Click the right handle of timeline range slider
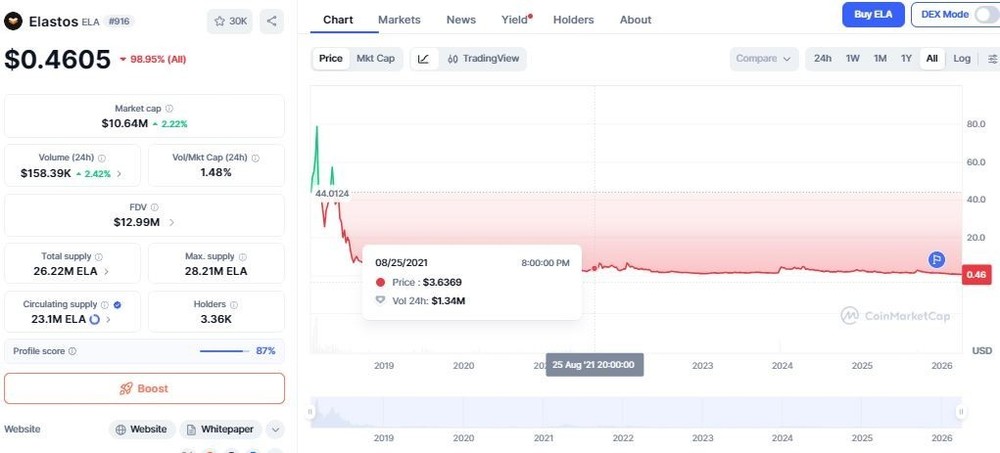The height and width of the screenshot is (453, 1000). click(961, 411)
